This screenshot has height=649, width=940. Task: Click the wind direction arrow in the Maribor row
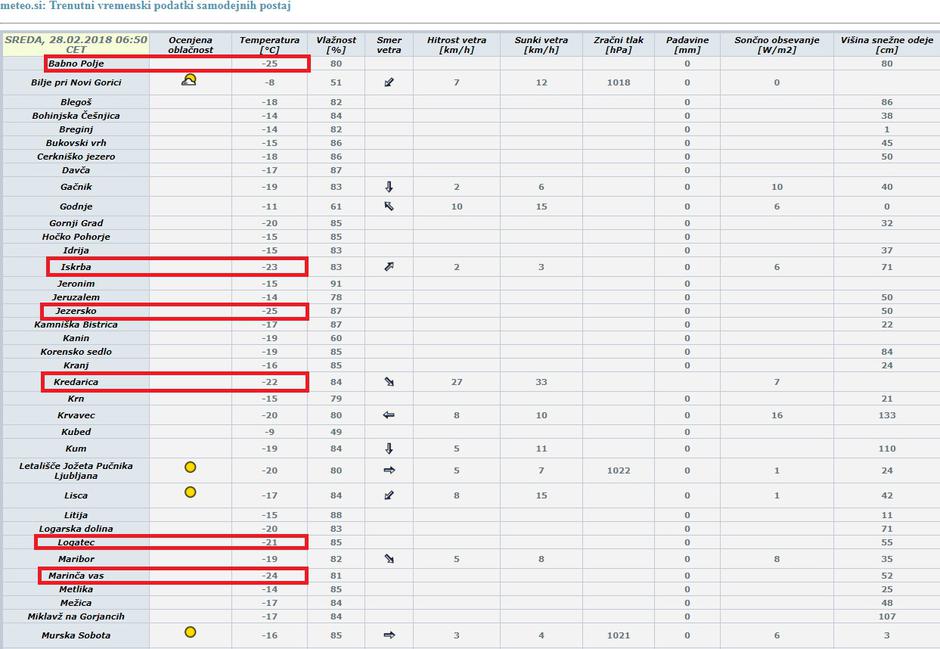389,559
